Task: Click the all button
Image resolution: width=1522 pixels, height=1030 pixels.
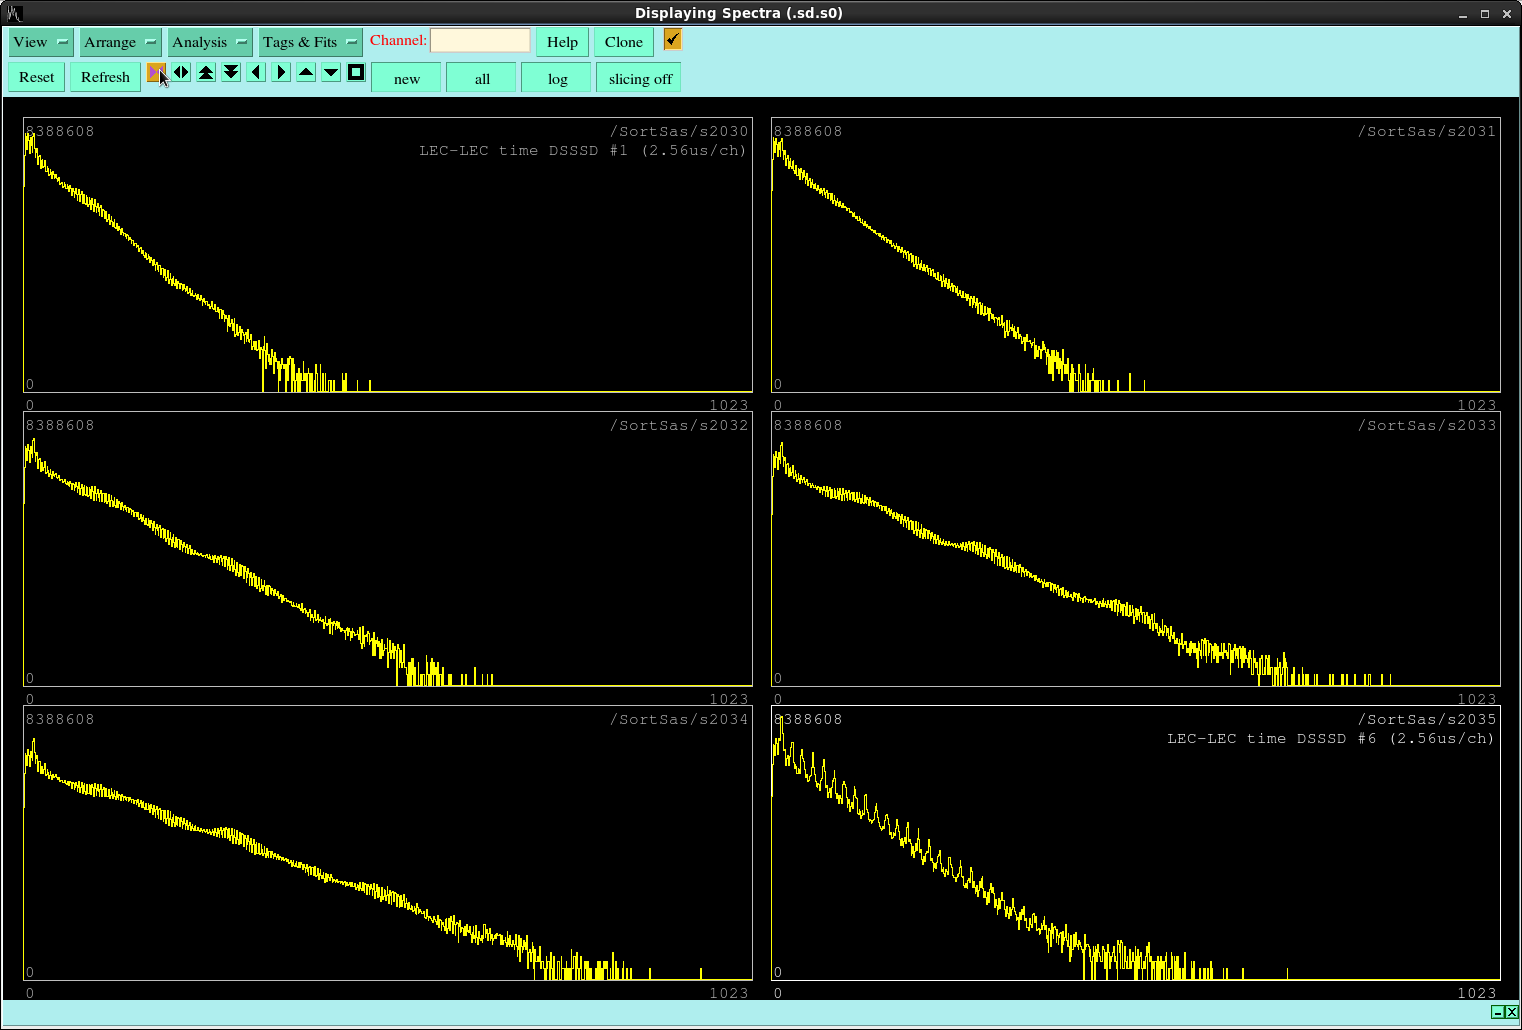Action: [x=482, y=78]
